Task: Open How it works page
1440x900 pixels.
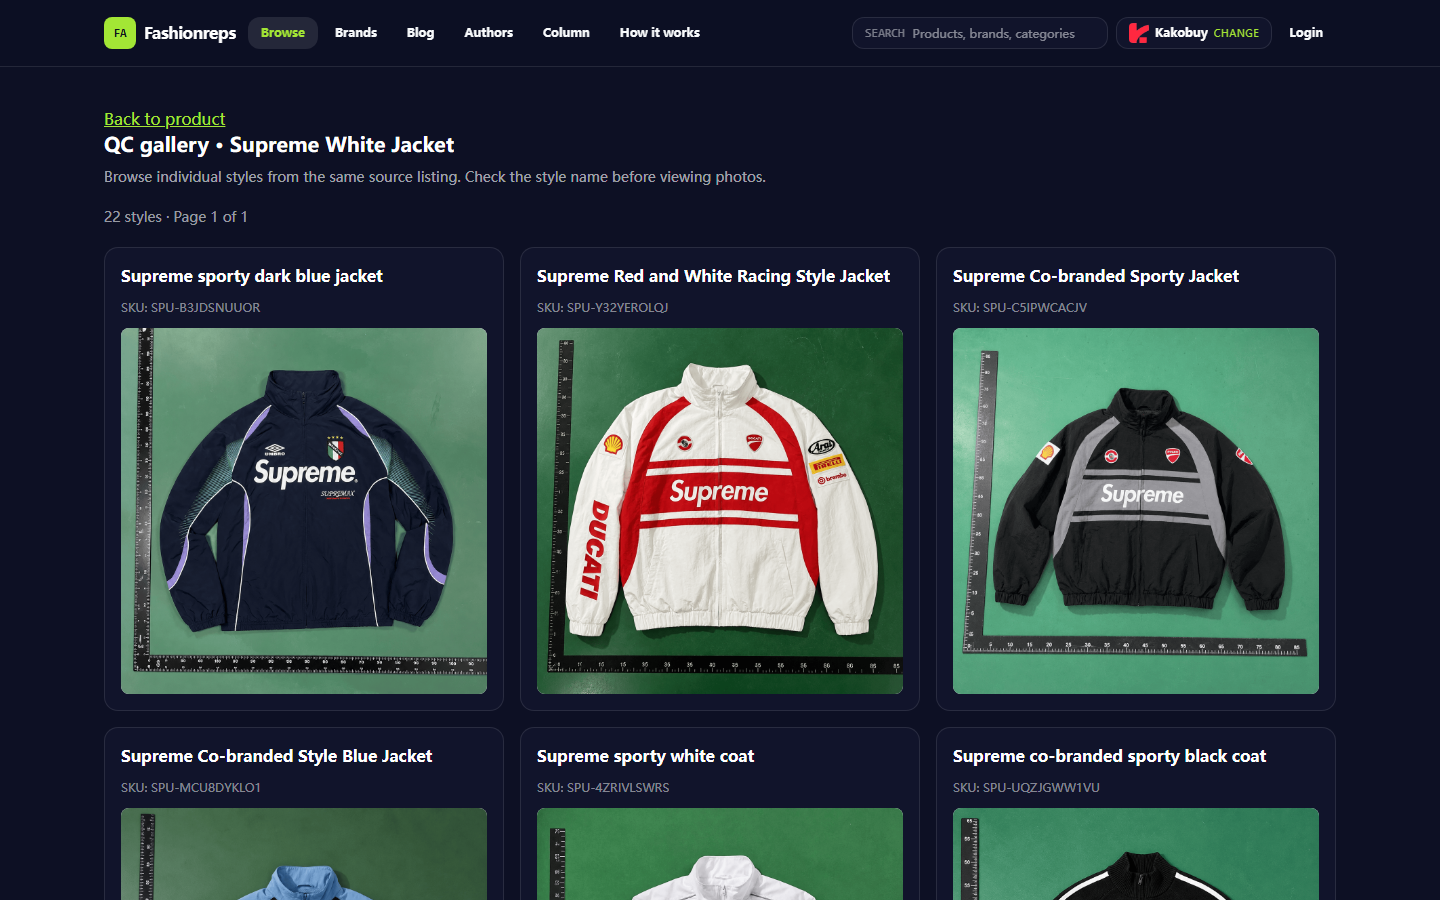Action: point(660,33)
